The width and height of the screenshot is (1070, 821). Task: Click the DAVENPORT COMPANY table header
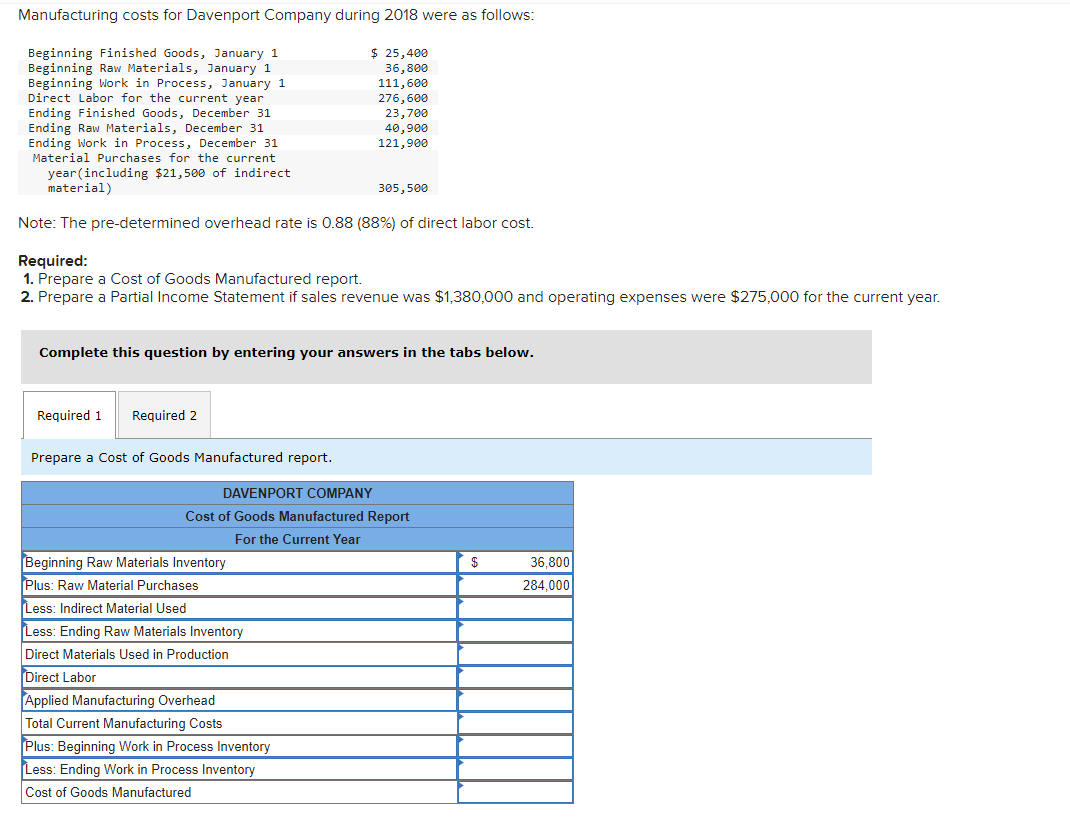(x=298, y=493)
